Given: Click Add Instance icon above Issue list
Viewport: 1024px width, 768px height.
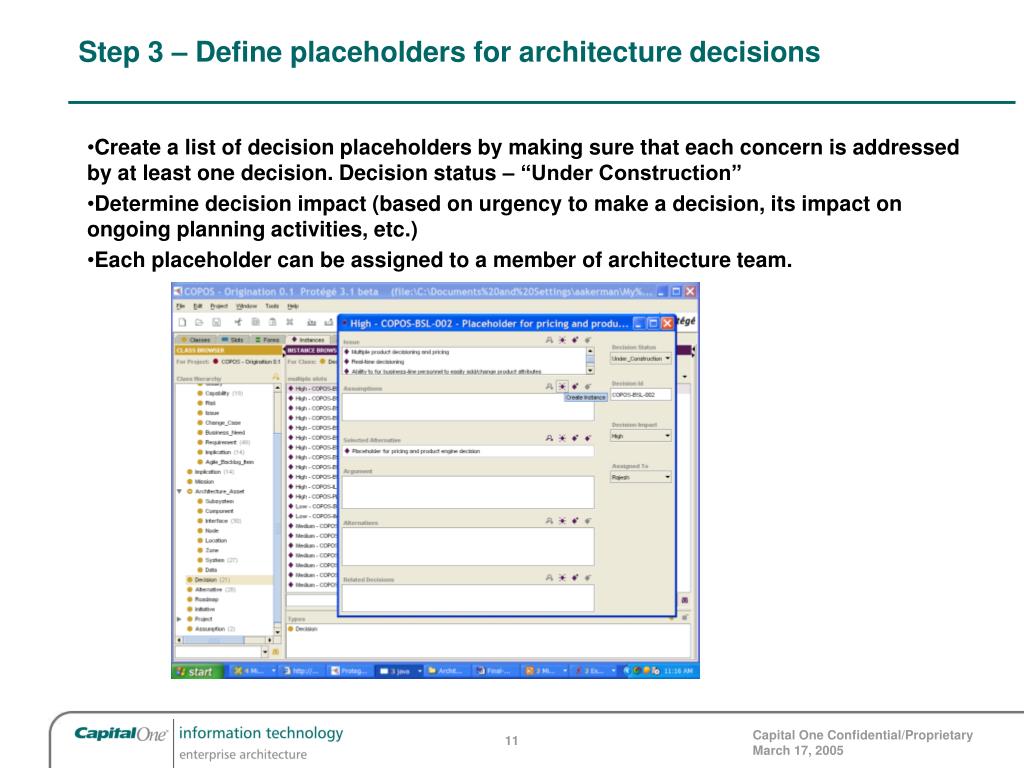Looking at the screenshot, I should click(x=575, y=340).
